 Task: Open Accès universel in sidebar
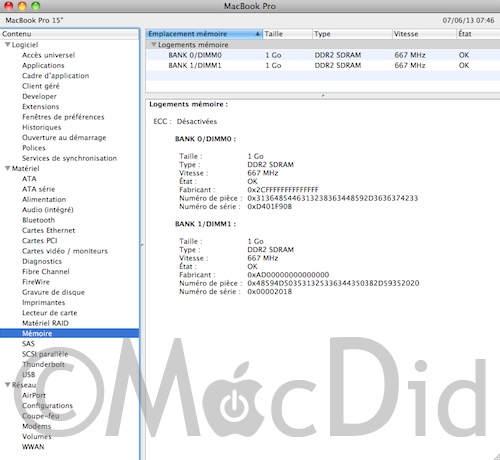(48, 55)
